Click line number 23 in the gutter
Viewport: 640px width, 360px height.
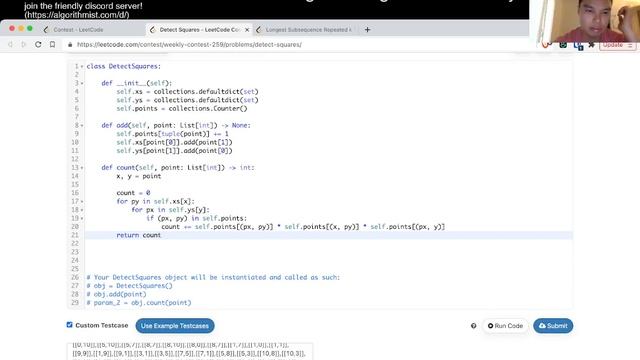(75, 252)
